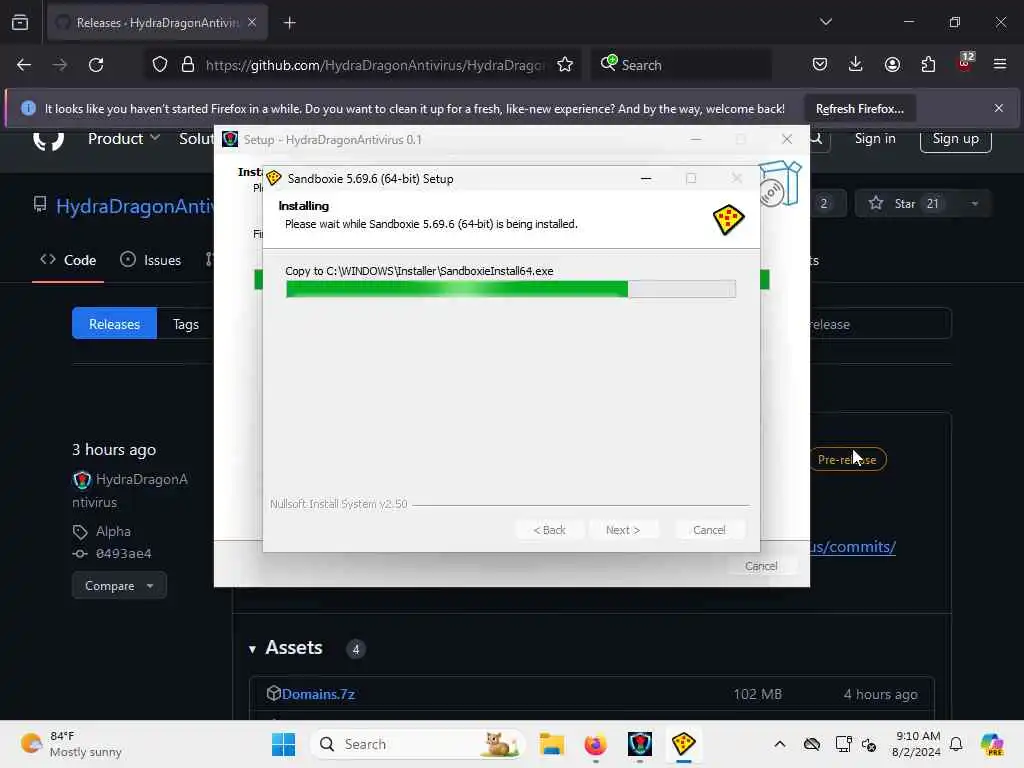The width and height of the screenshot is (1024, 768).
Task: Open the Windows Start menu
Action: (283, 744)
